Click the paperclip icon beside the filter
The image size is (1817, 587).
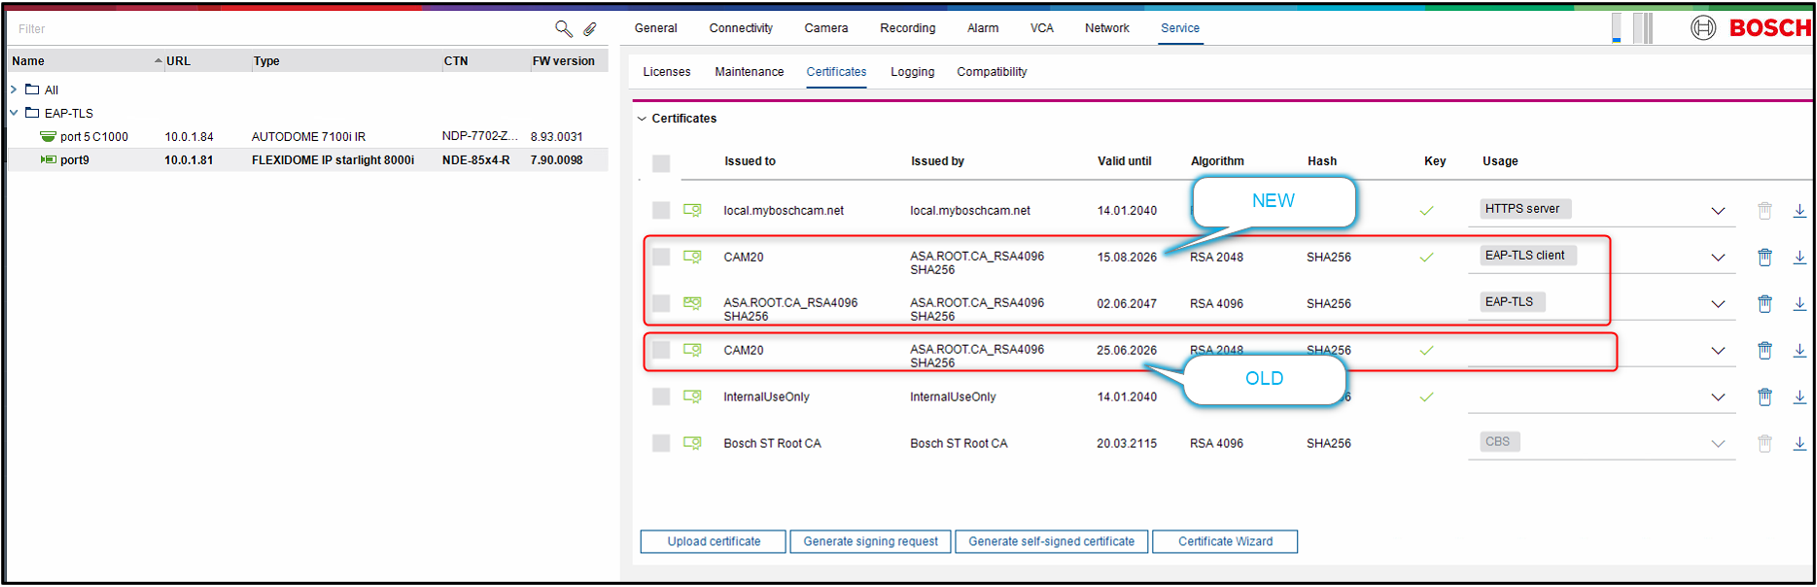(x=590, y=29)
